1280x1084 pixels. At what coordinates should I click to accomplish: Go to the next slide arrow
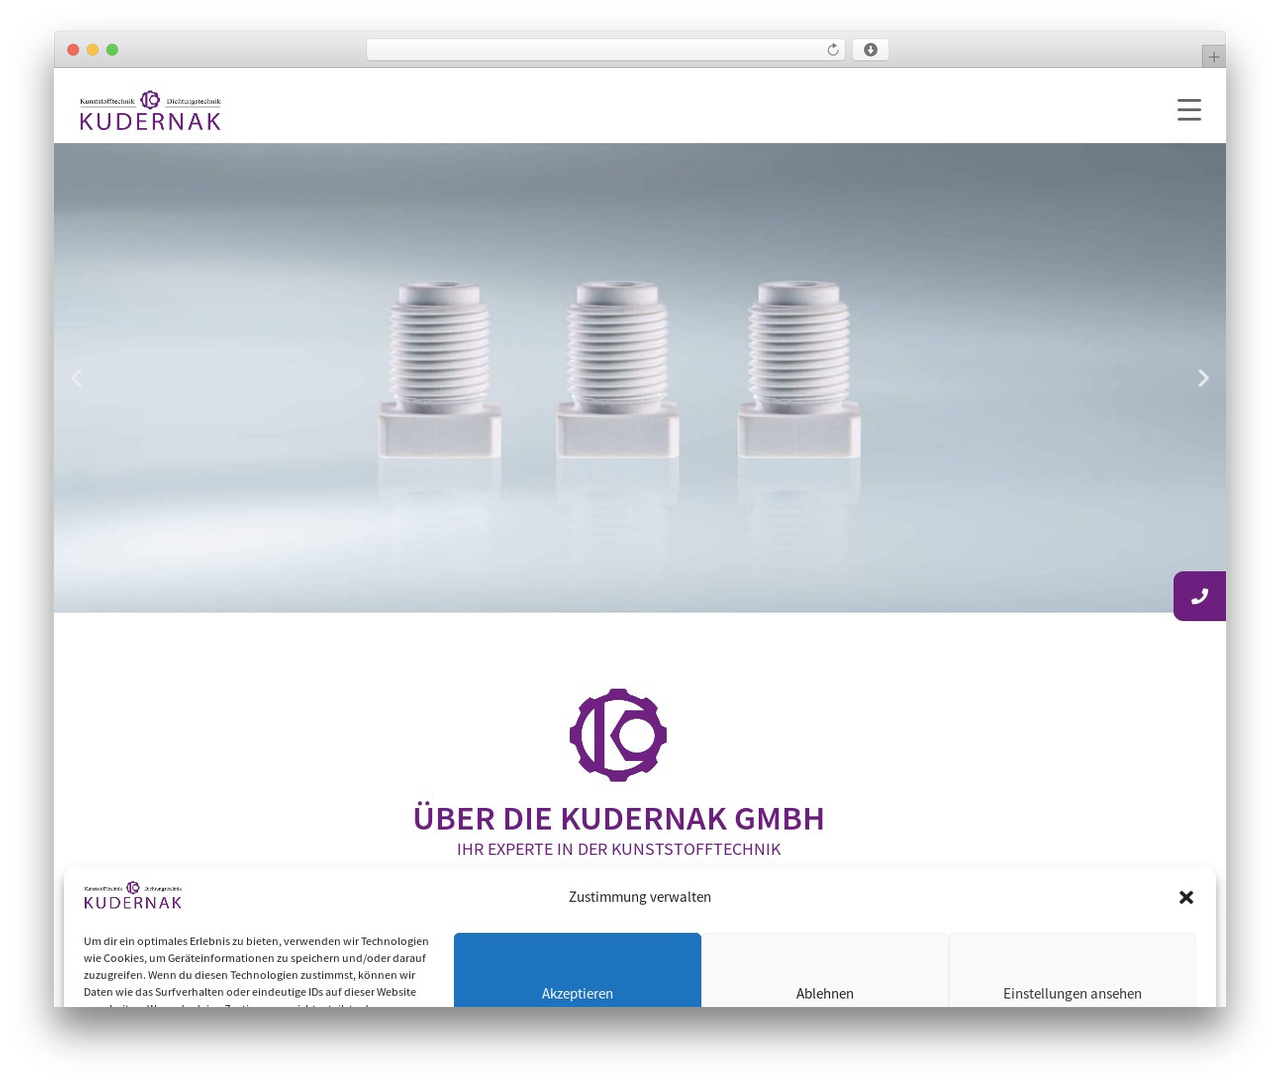click(1203, 378)
